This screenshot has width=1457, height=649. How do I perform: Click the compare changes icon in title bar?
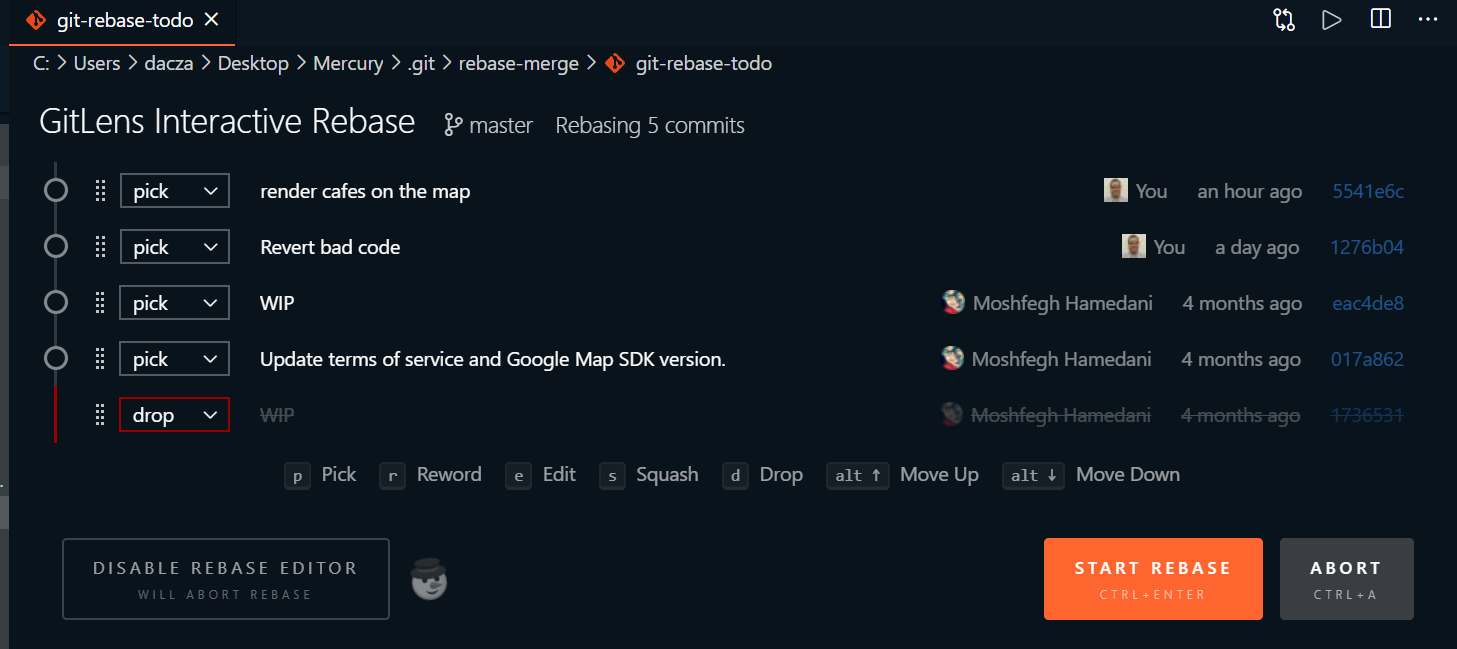coord(1284,20)
